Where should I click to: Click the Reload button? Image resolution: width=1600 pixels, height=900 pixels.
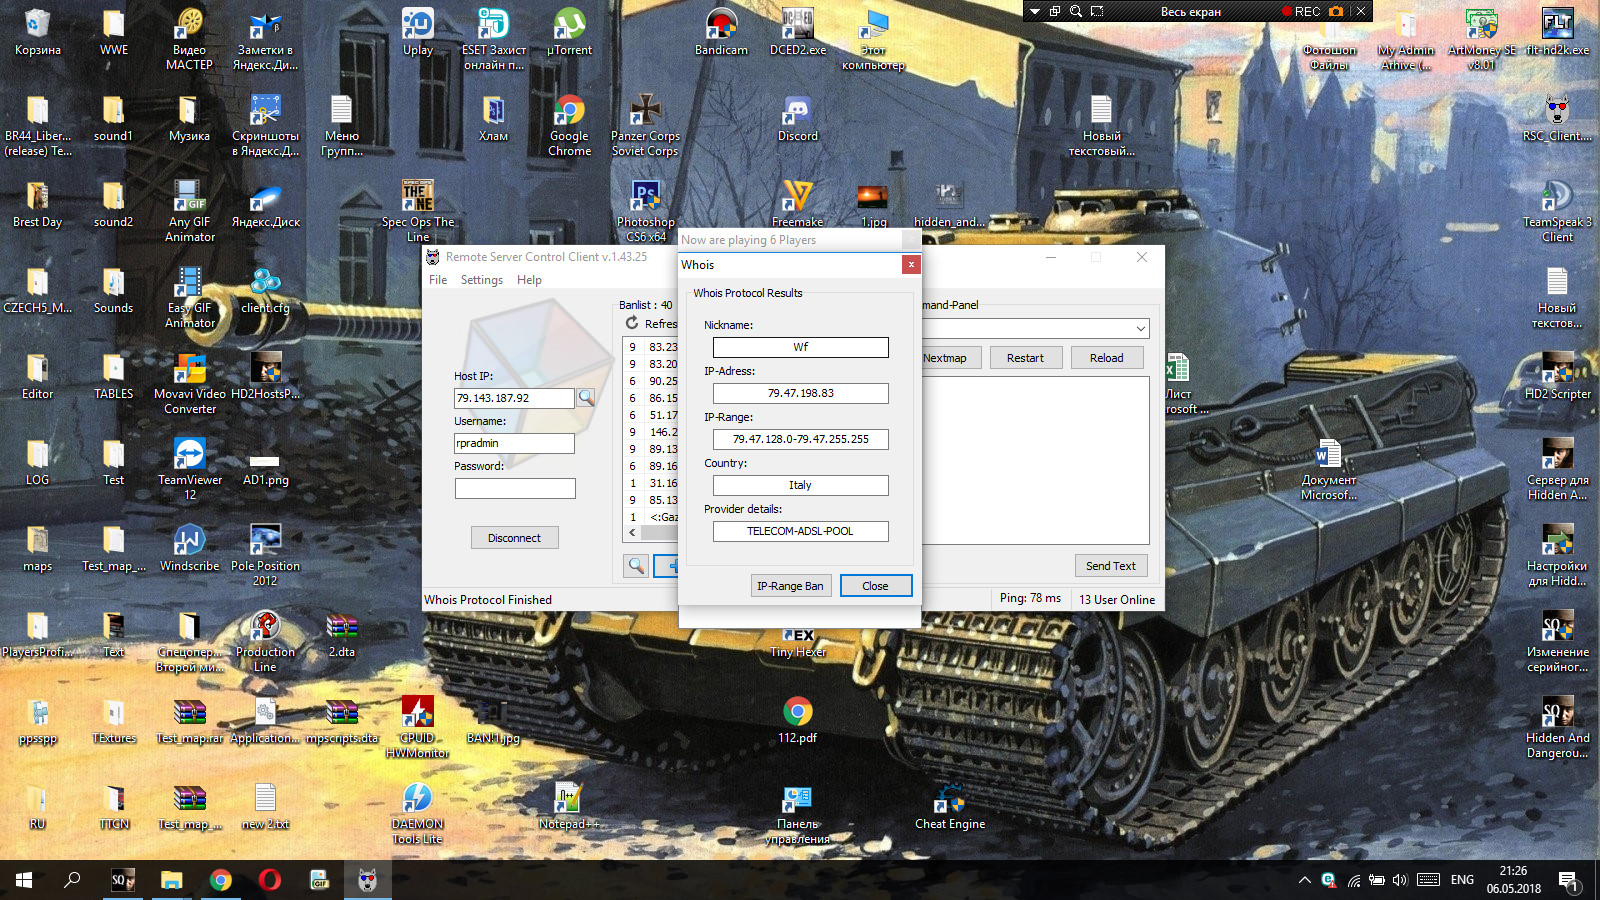pyautogui.click(x=1106, y=358)
